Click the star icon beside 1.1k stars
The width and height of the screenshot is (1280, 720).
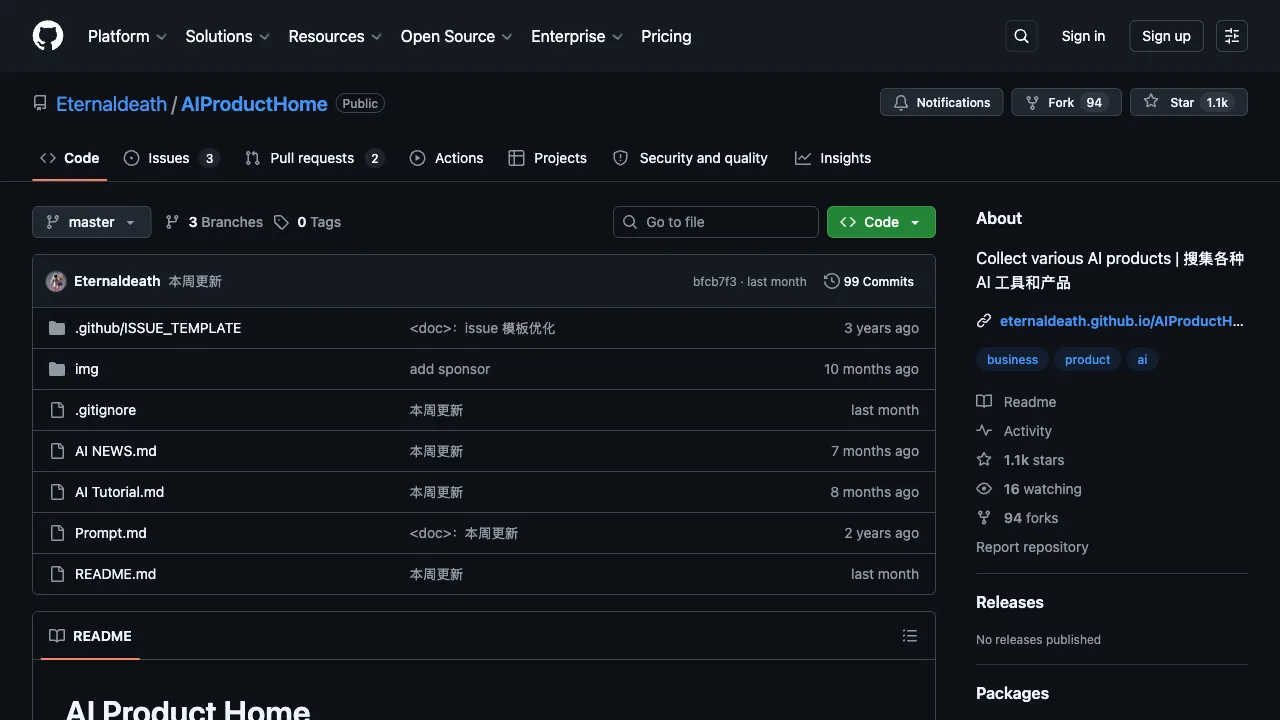pos(984,460)
